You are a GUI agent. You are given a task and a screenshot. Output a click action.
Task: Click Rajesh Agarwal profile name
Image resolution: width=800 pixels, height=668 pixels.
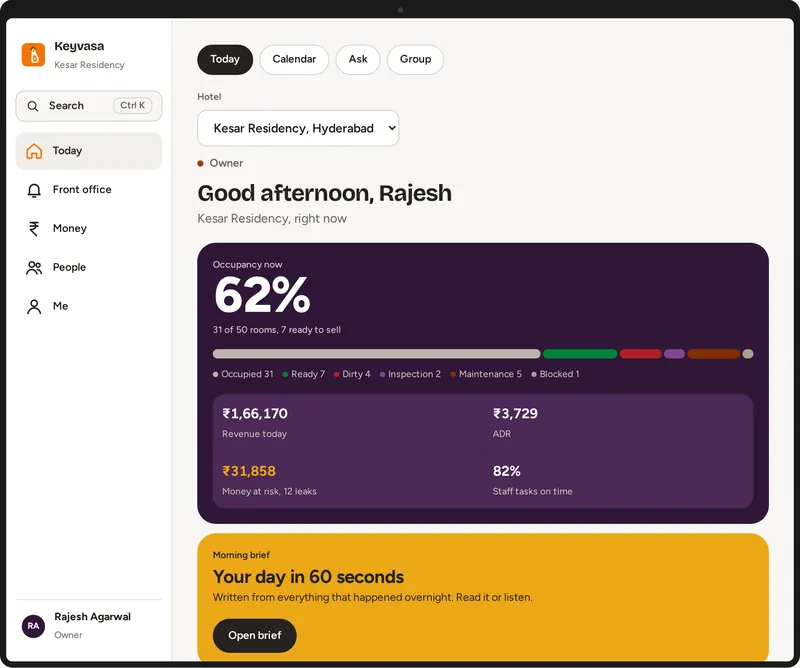(92, 617)
